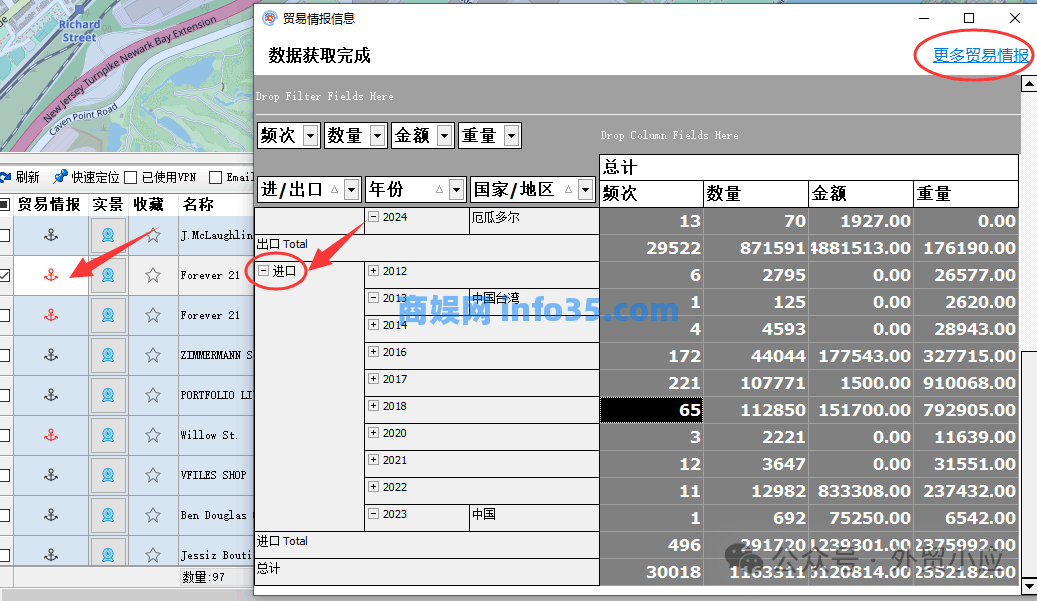Click the 厄瓜多尔 country cell
1037x601 pixels.
tap(534, 221)
